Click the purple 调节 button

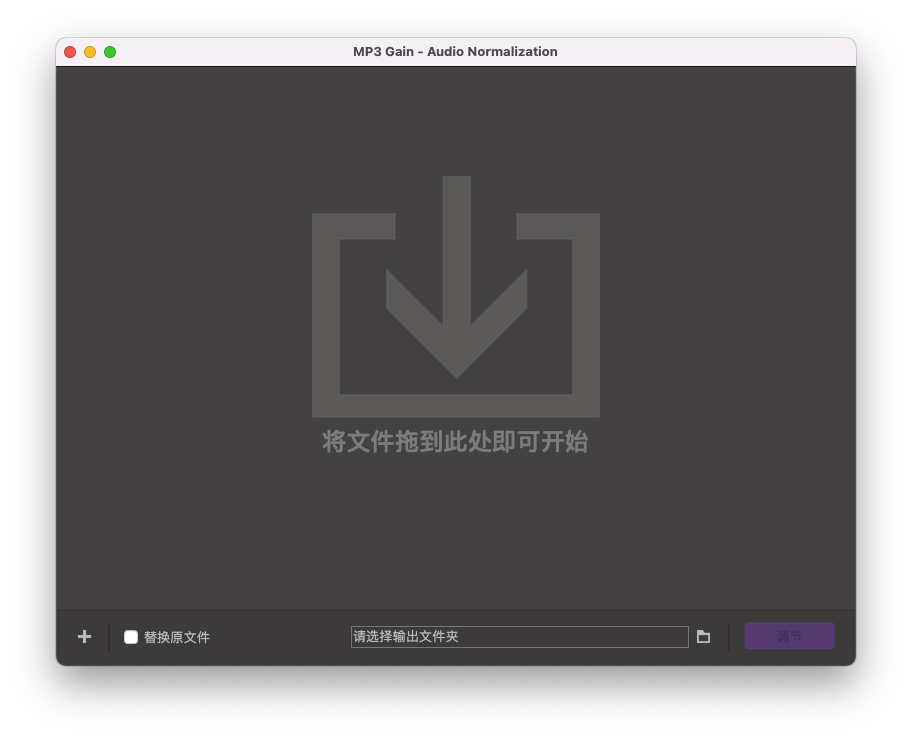click(789, 636)
